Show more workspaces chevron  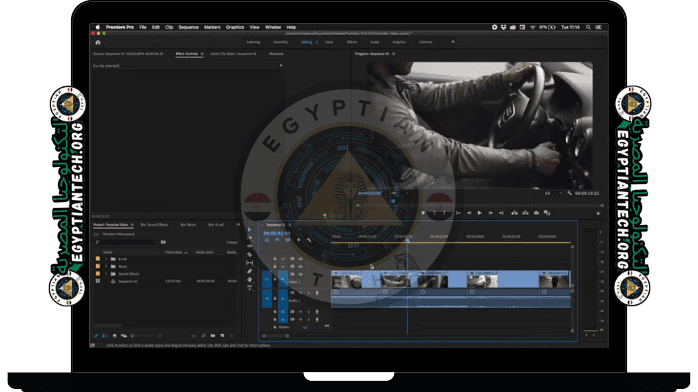[x=453, y=42]
